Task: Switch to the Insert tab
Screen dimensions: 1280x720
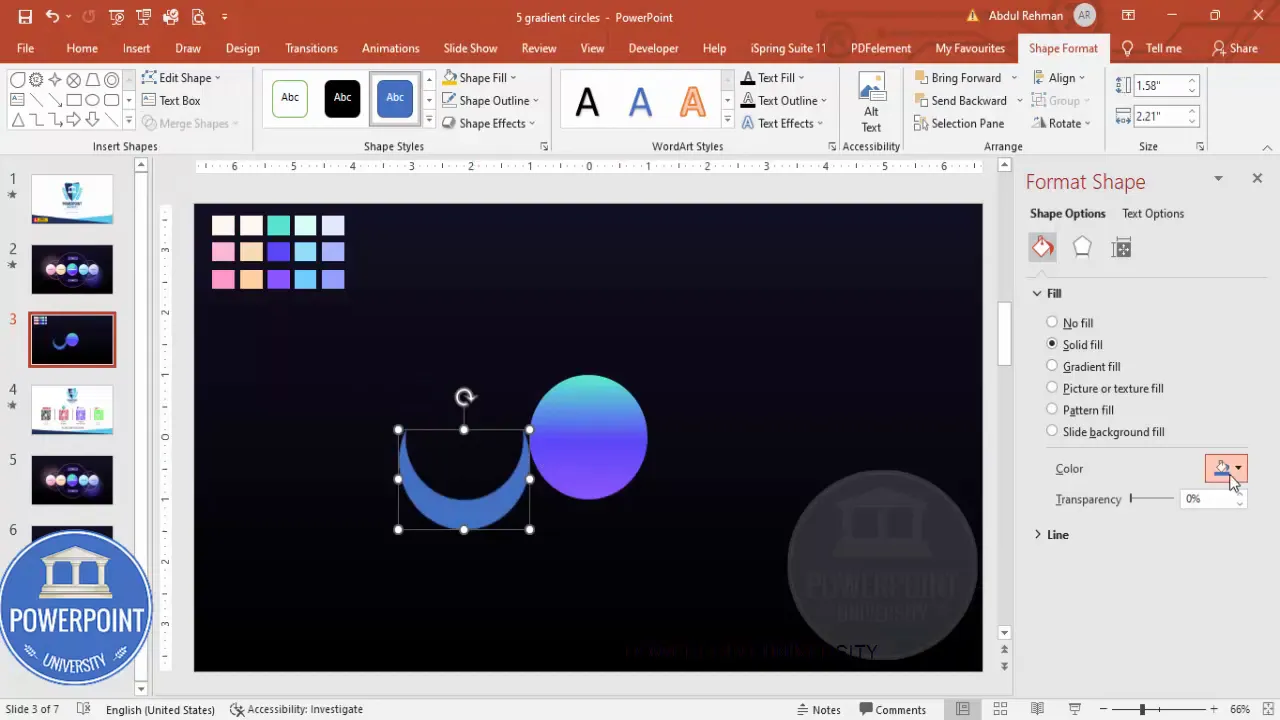Action: coord(136,48)
